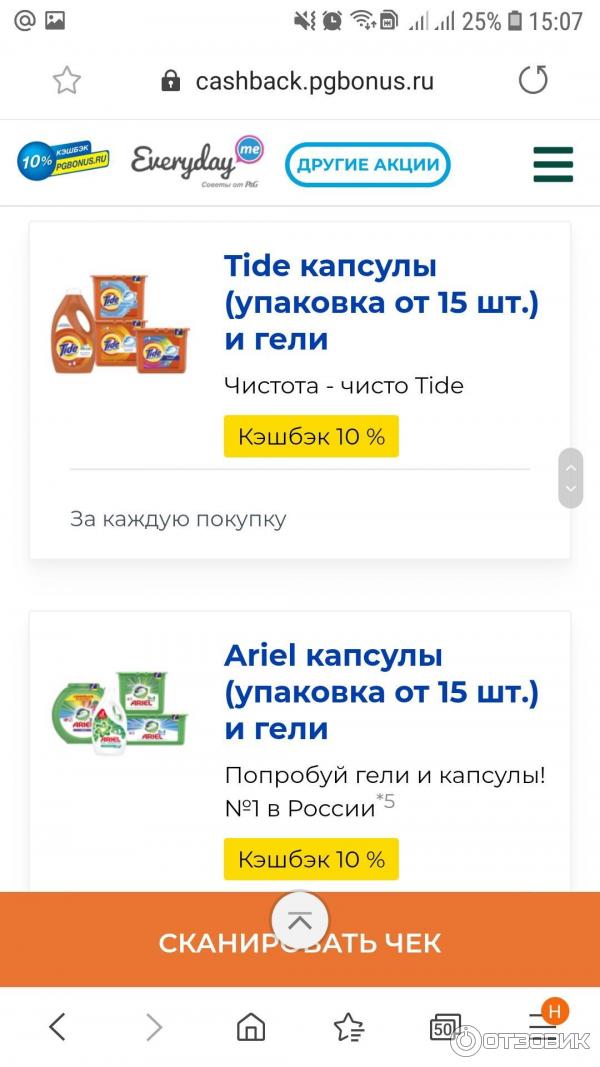Screen dimensions: 600x1067
Task: Go back with browser back arrow
Action: tap(58, 1026)
